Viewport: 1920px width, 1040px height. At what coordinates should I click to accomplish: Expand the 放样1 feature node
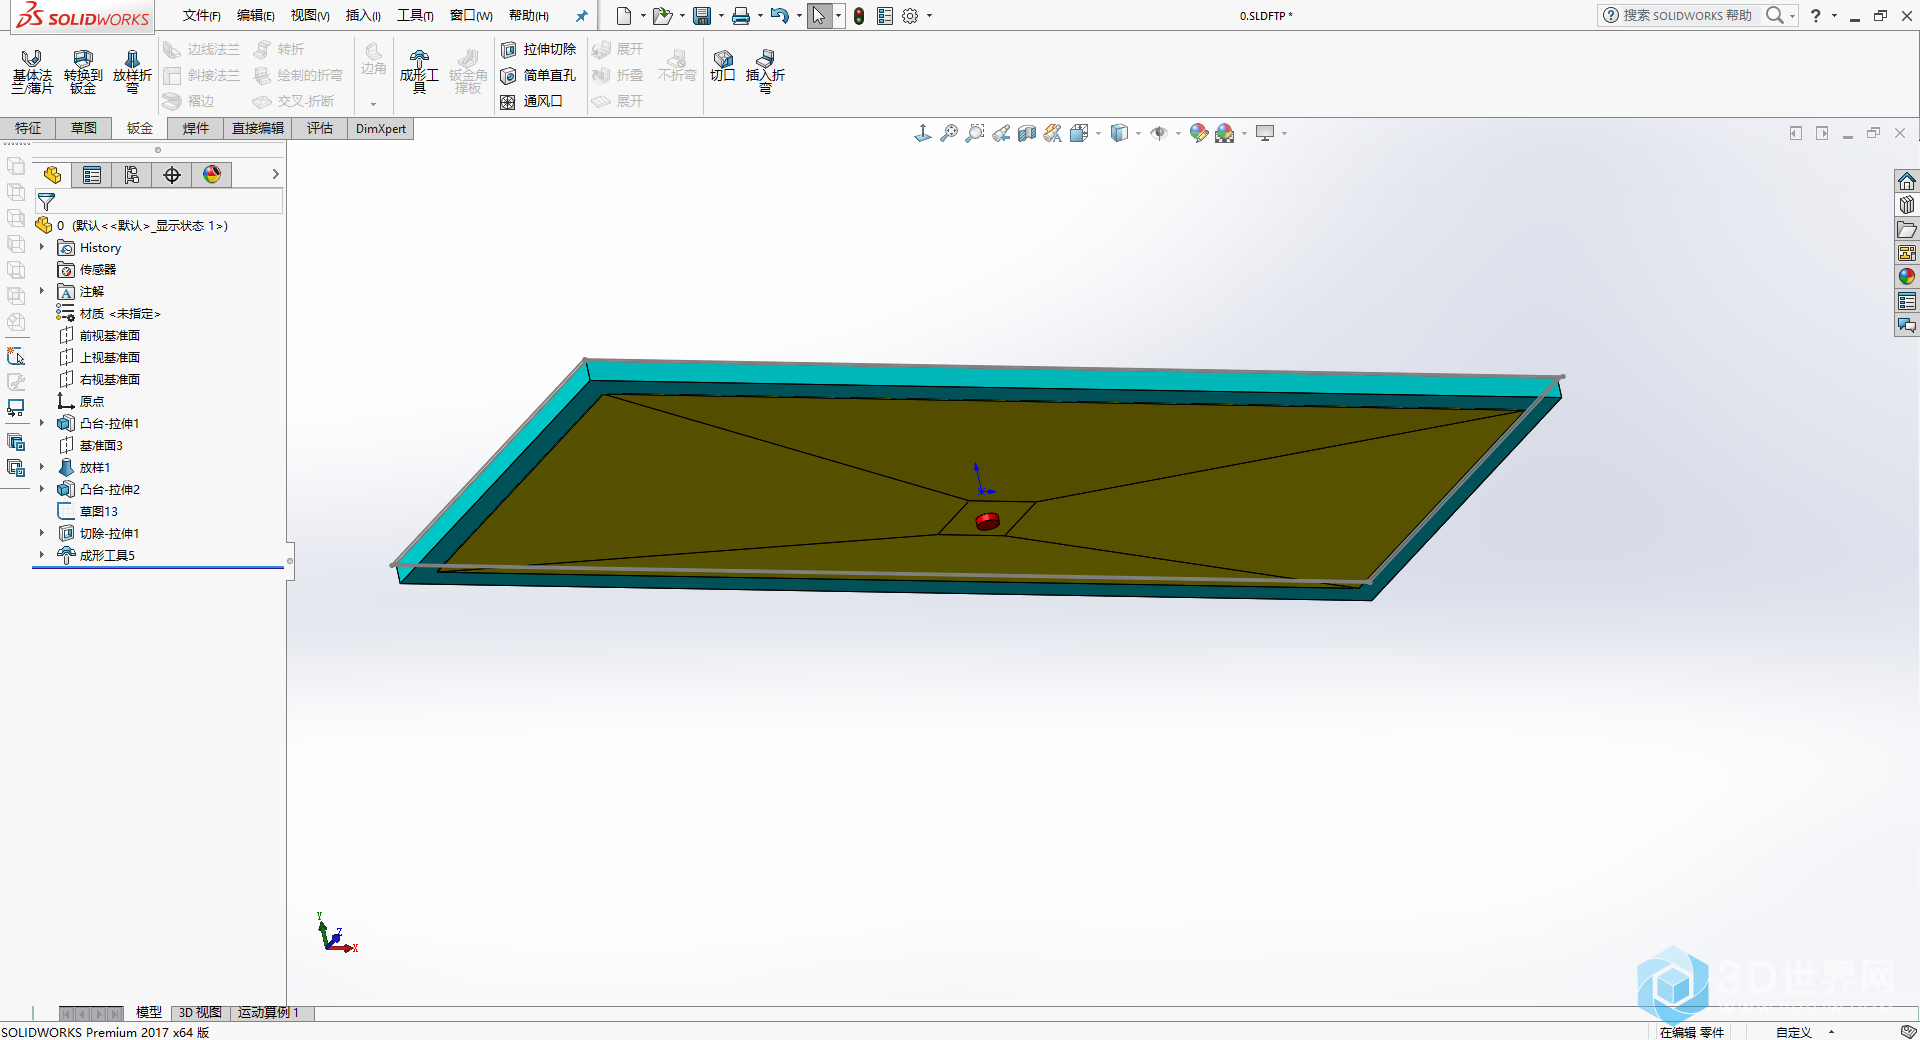[x=42, y=467]
